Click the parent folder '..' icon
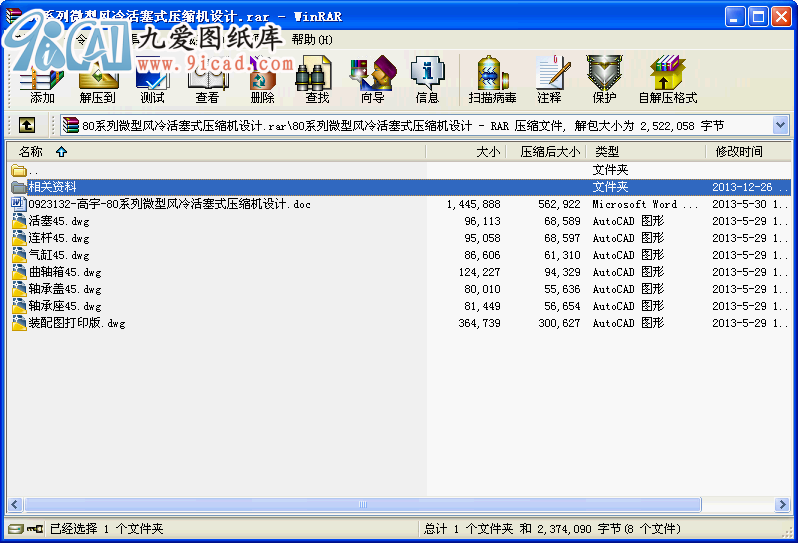The width and height of the screenshot is (798, 543). click(19, 170)
